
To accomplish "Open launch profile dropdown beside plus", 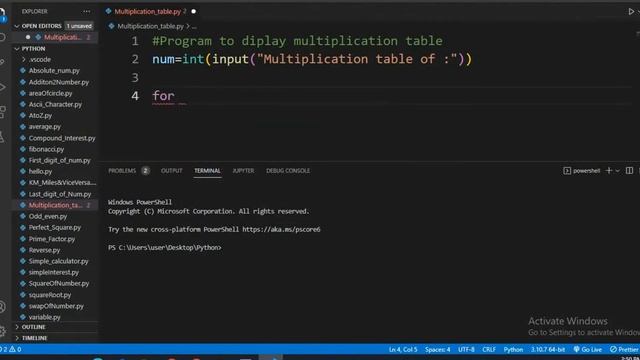I will point(618,171).
